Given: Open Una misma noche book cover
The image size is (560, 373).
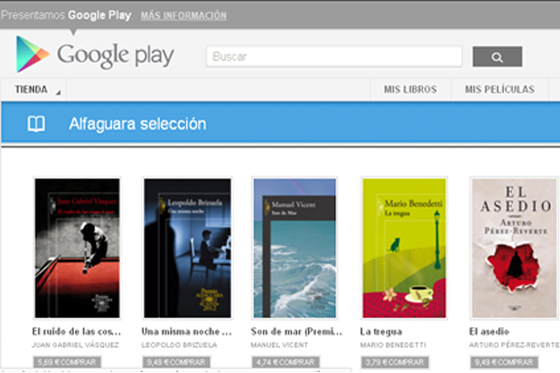Looking at the screenshot, I should click(187, 248).
